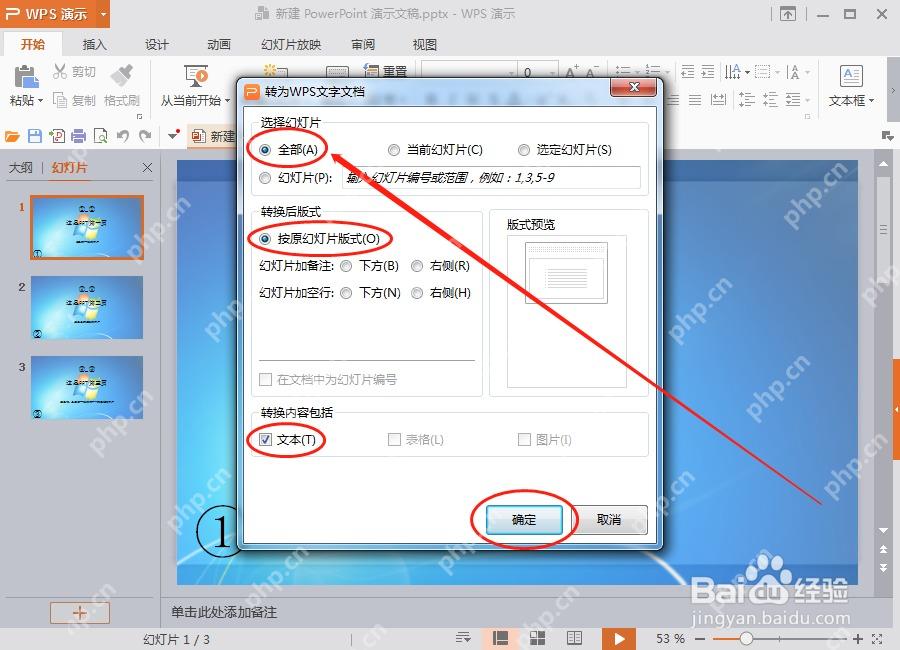Decrease font size with A- icon

[592, 72]
